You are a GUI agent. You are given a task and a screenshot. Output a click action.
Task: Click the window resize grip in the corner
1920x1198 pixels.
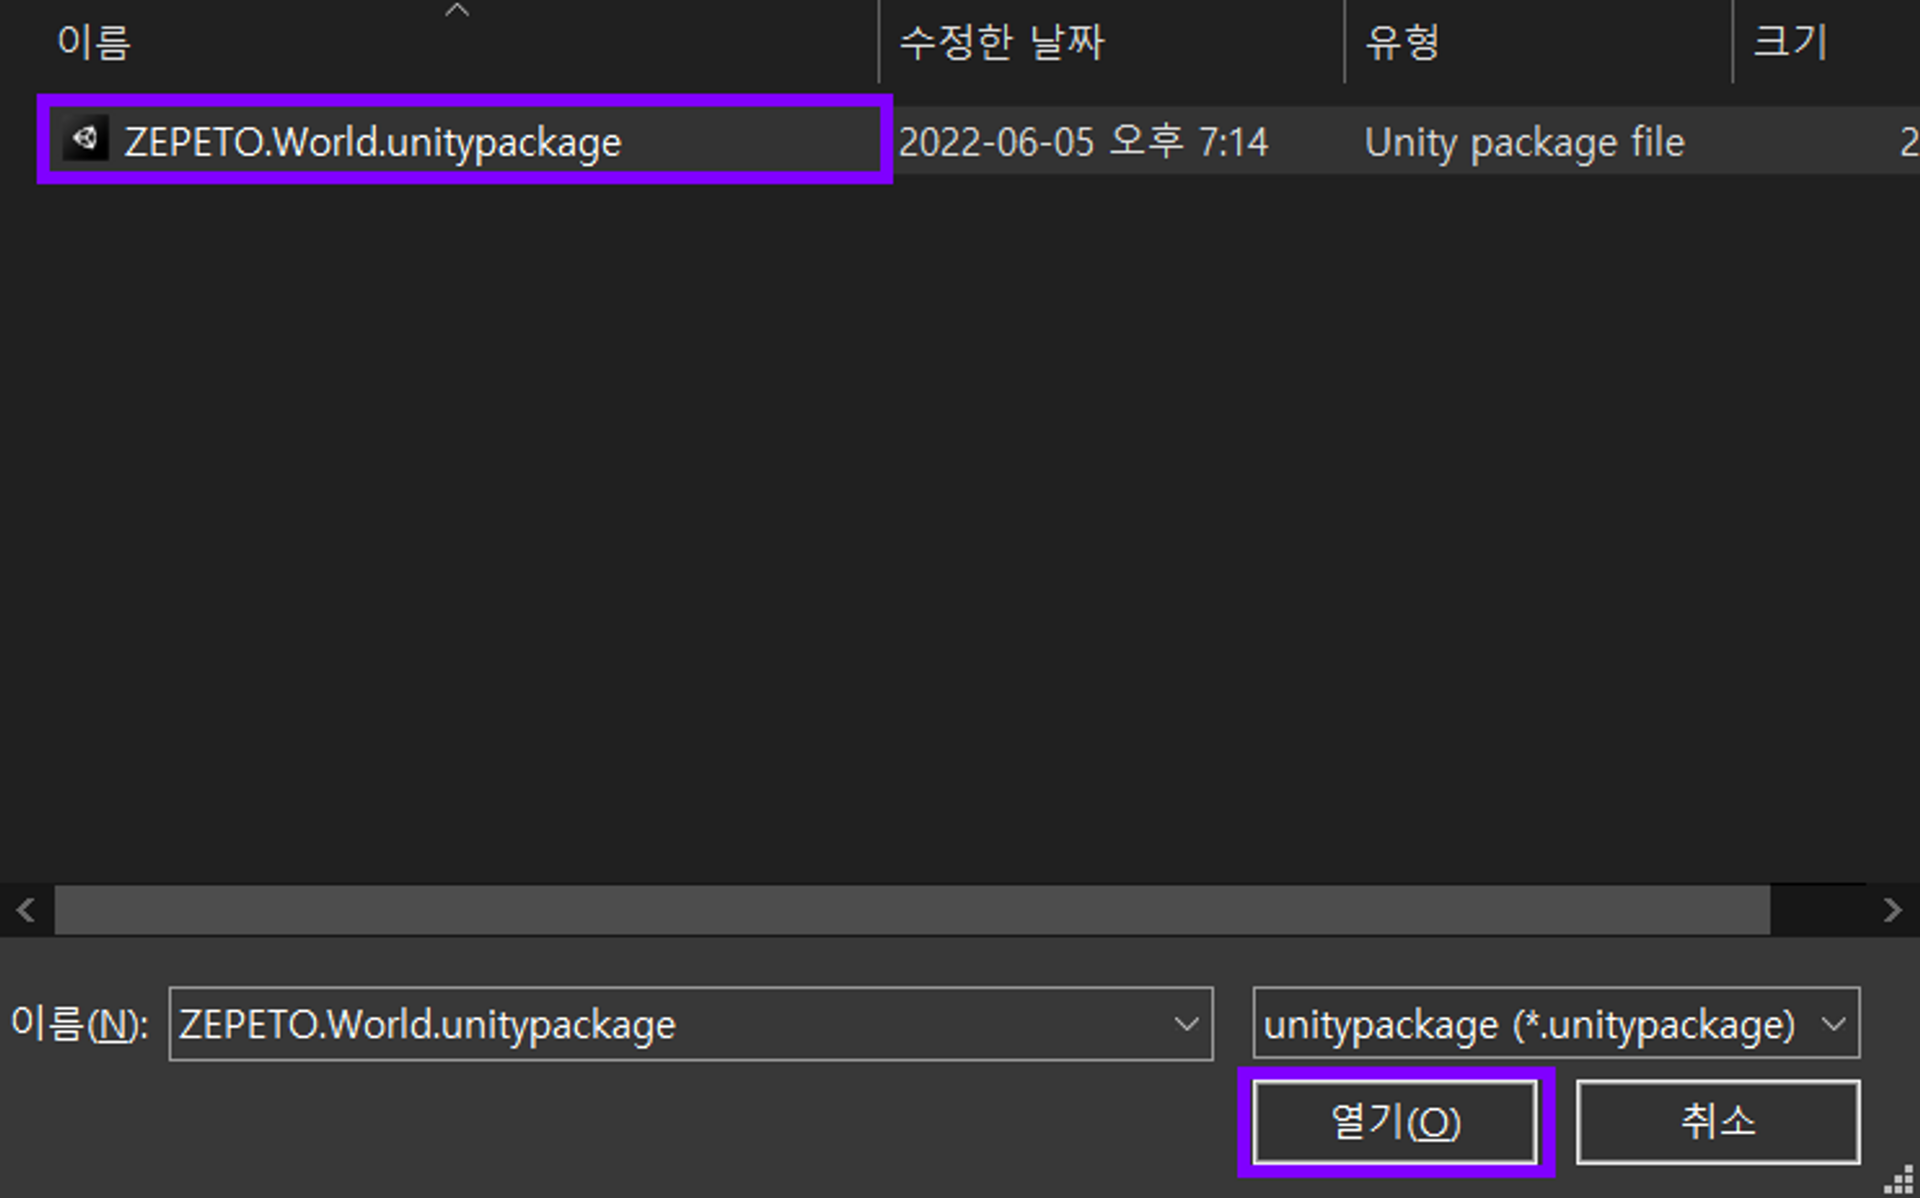click(x=1899, y=1180)
